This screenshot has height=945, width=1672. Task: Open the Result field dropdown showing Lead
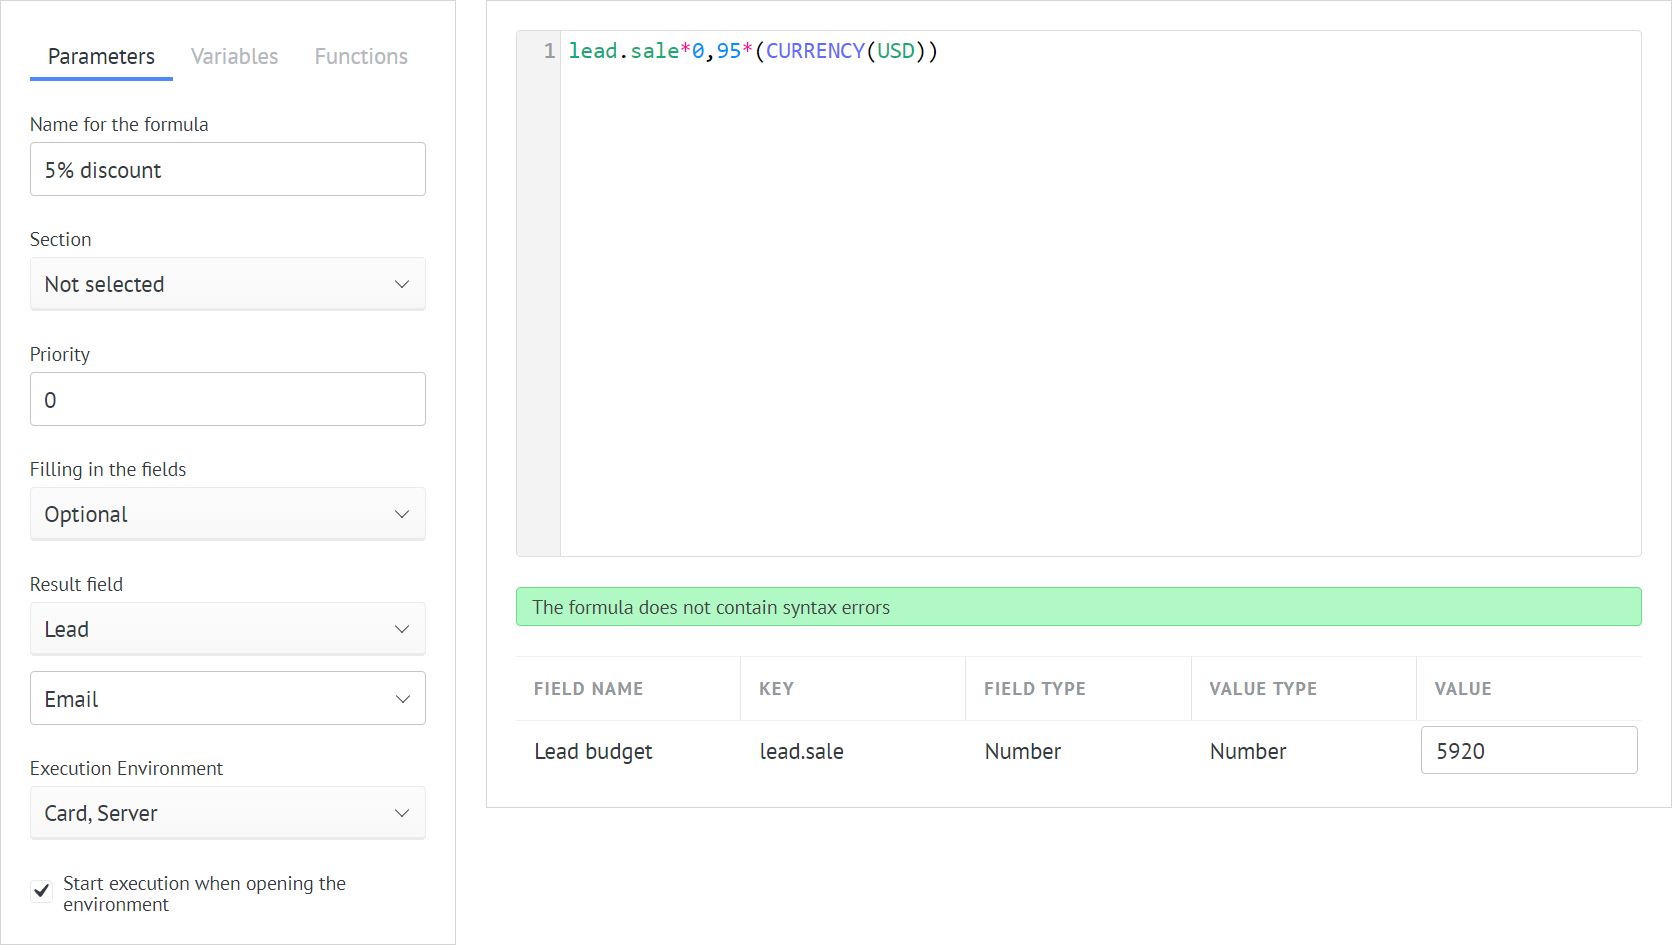(x=227, y=629)
